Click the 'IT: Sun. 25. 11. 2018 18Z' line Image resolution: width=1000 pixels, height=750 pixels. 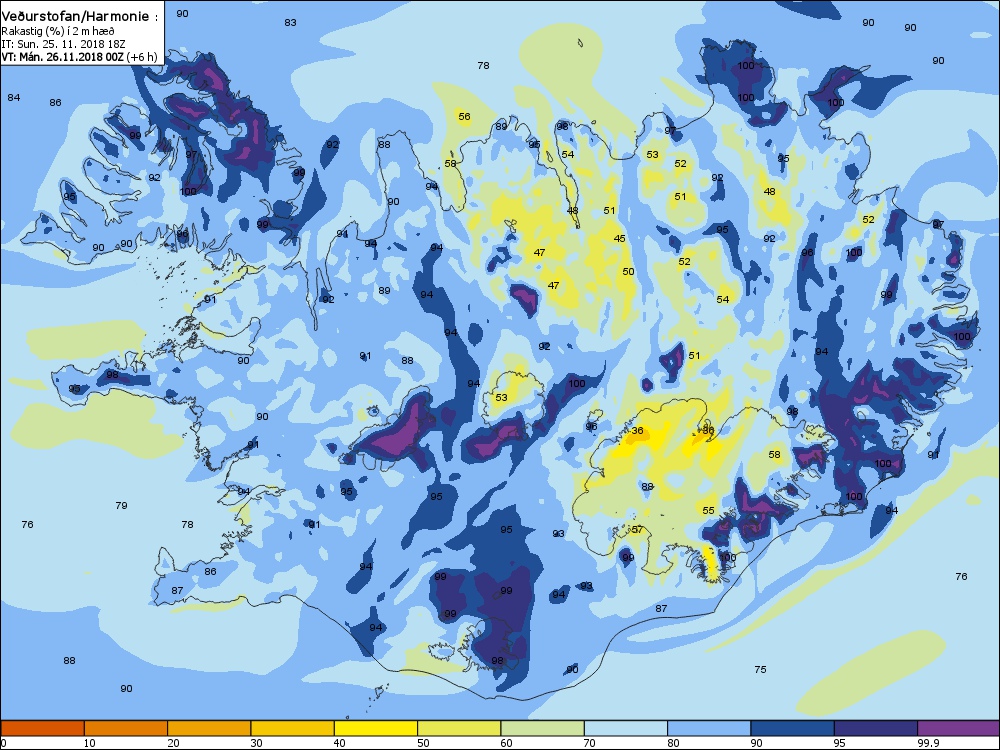coord(63,44)
